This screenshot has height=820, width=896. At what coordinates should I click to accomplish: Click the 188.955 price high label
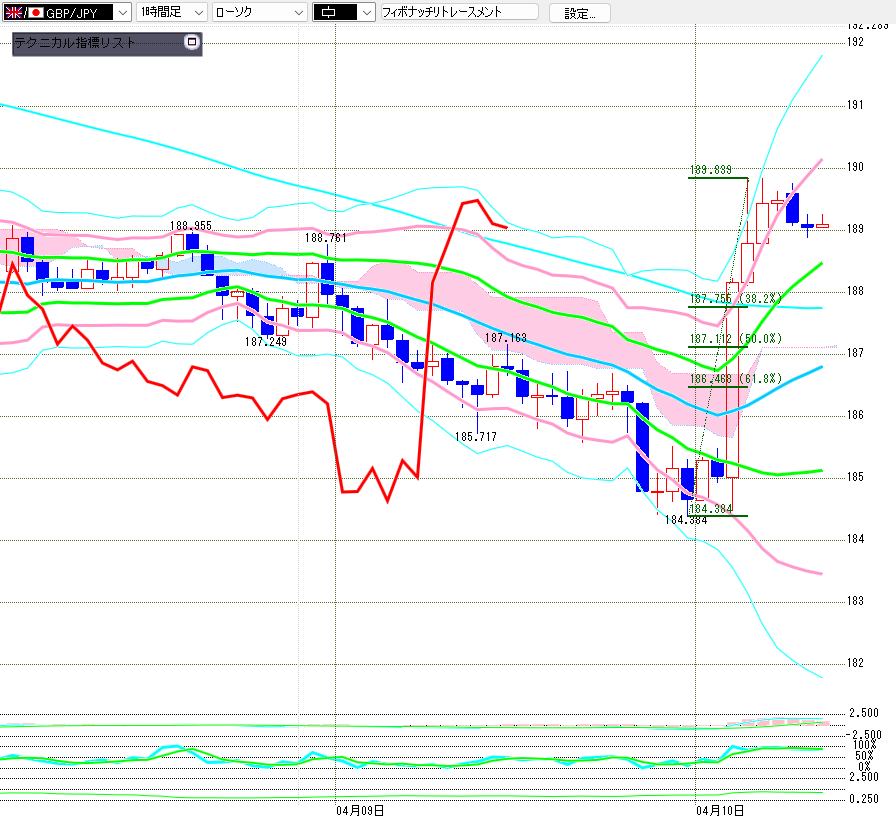pos(191,226)
